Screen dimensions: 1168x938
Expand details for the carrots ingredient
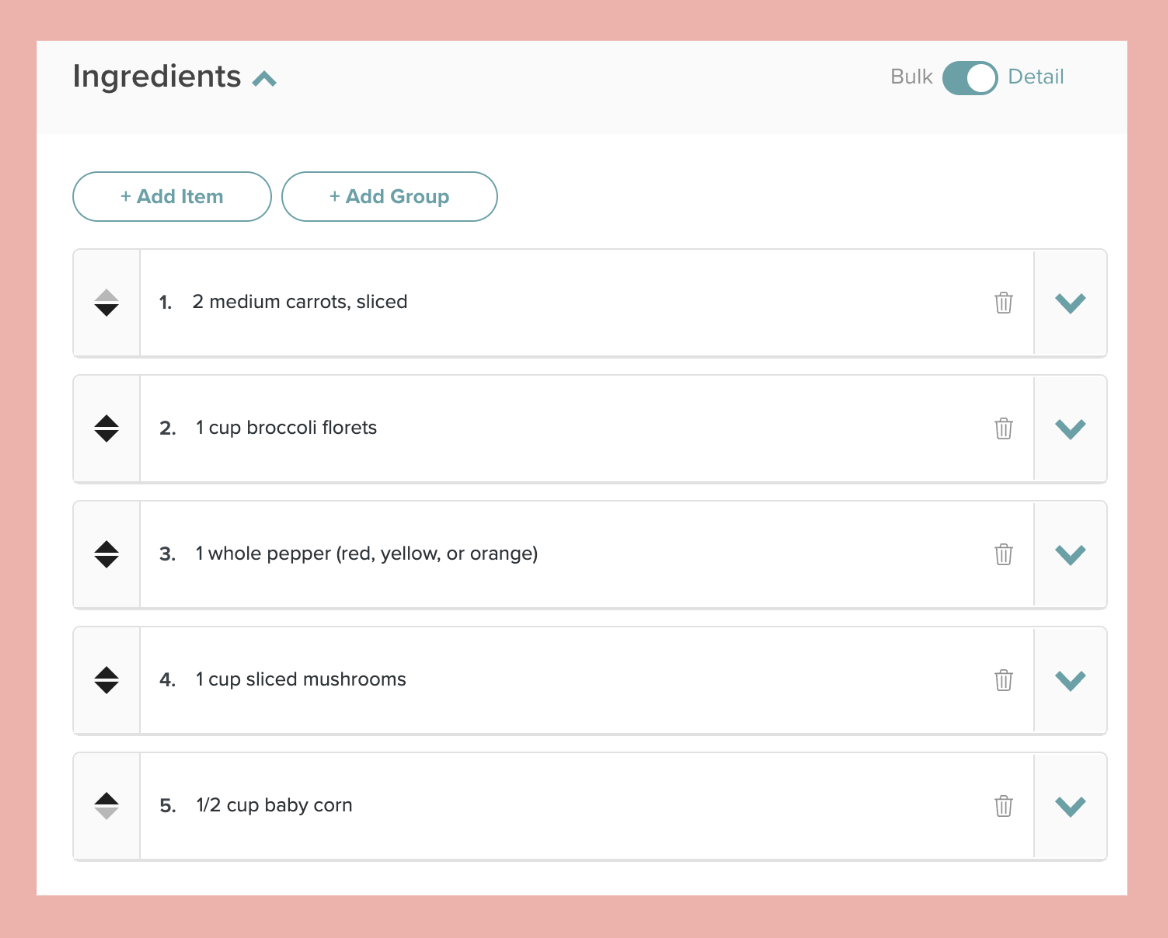(1069, 302)
